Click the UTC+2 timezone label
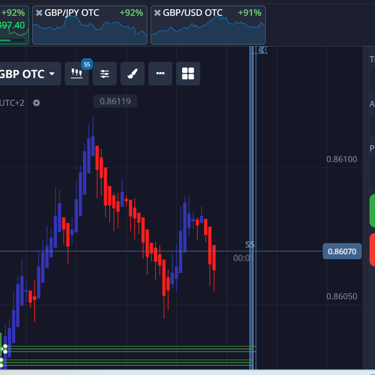The height and width of the screenshot is (375, 375). point(12,103)
